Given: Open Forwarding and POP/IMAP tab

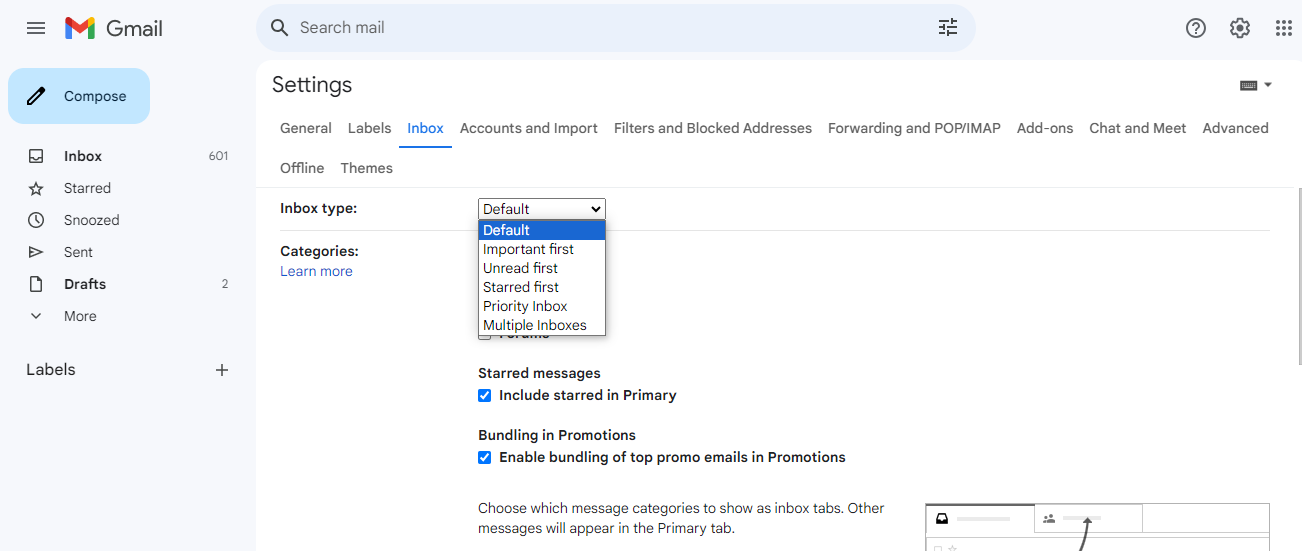Looking at the screenshot, I should 914,128.
